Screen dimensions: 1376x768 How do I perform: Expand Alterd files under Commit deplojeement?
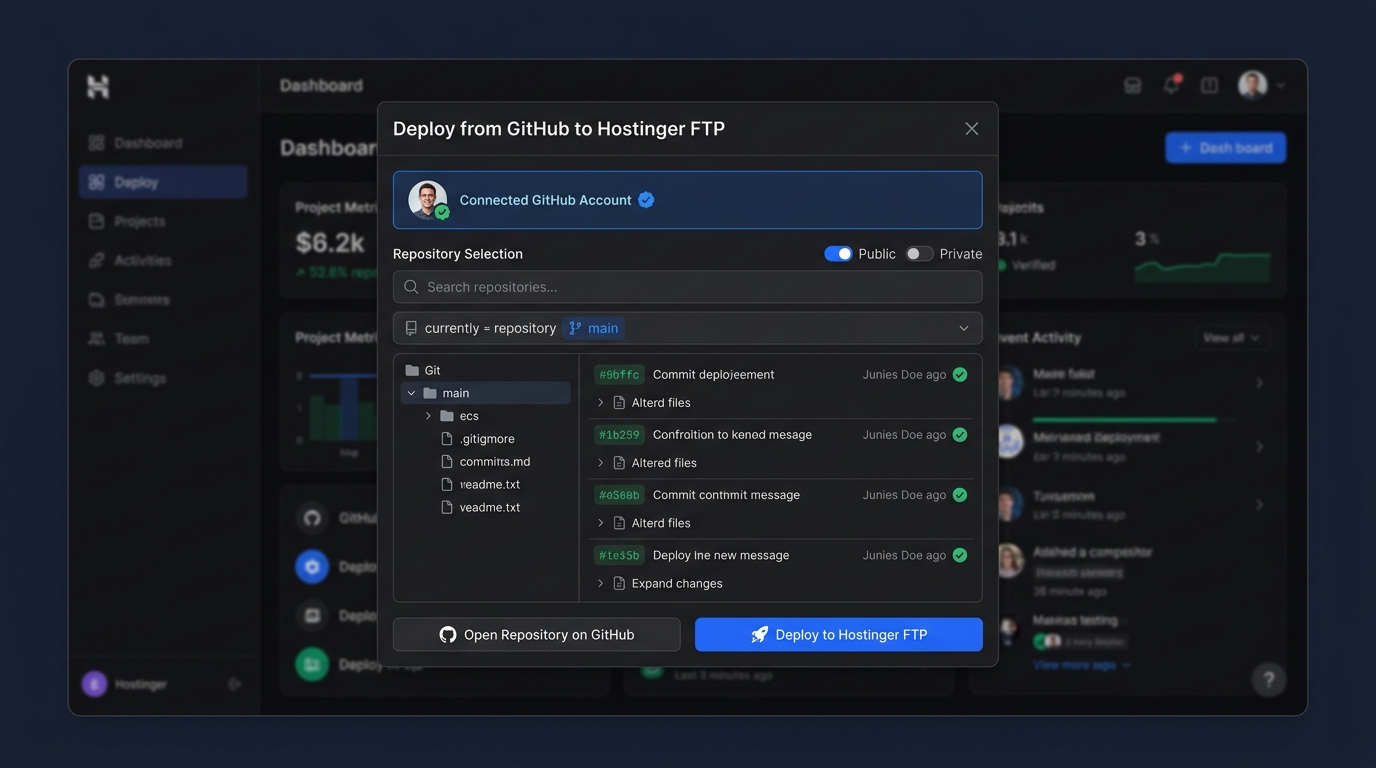click(600, 403)
